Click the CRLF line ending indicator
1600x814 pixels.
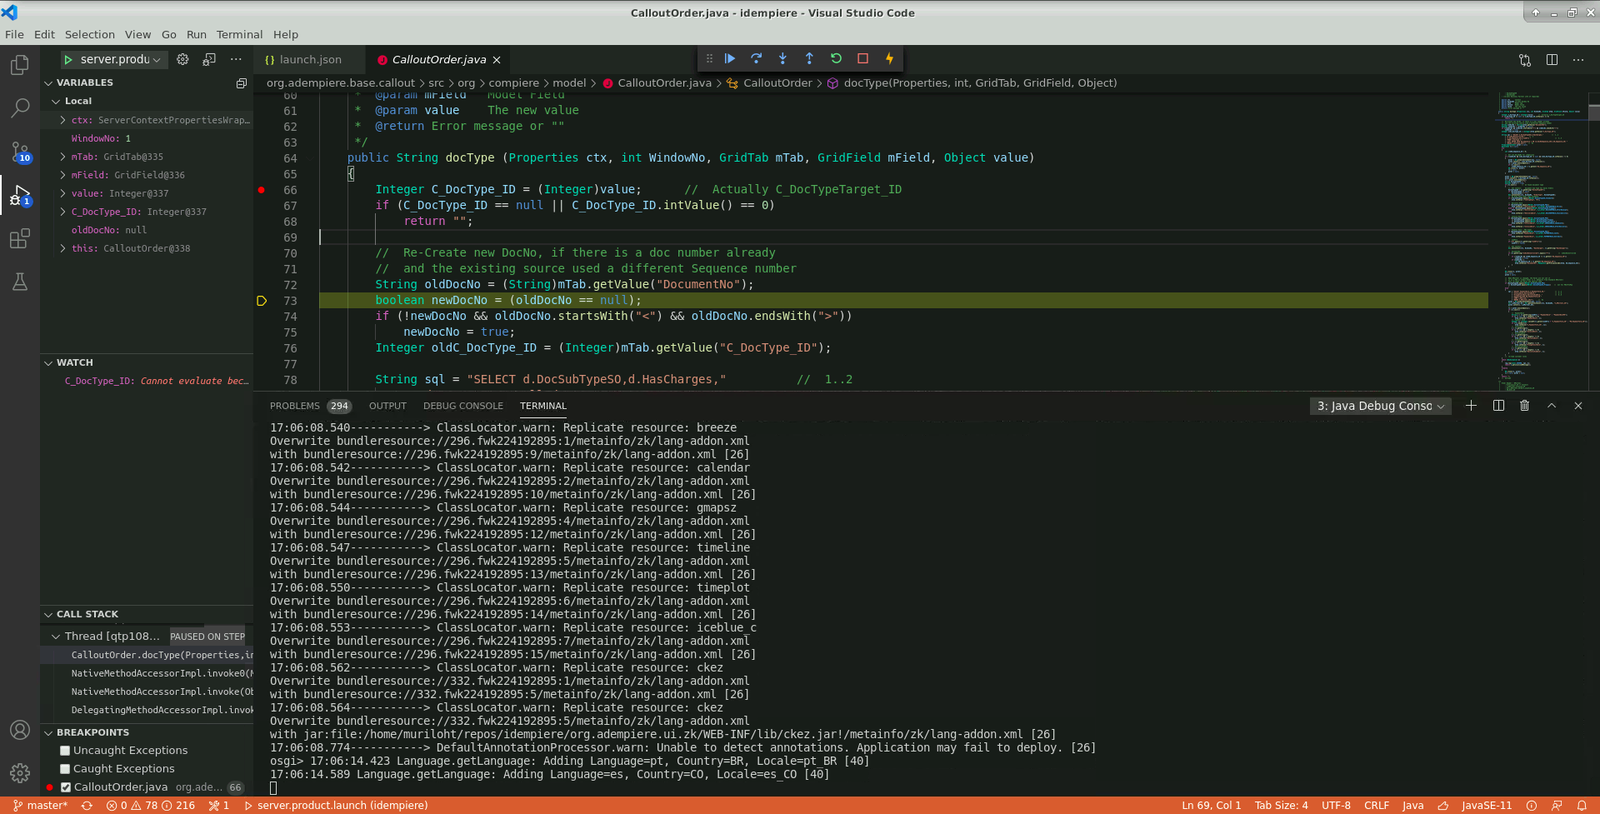(x=1376, y=805)
